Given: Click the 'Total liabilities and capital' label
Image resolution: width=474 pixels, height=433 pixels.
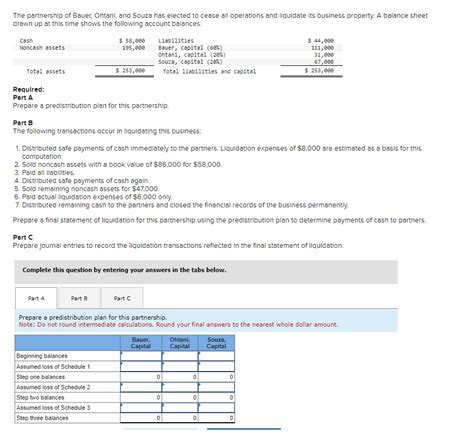Looking at the screenshot, I should click(210, 71).
